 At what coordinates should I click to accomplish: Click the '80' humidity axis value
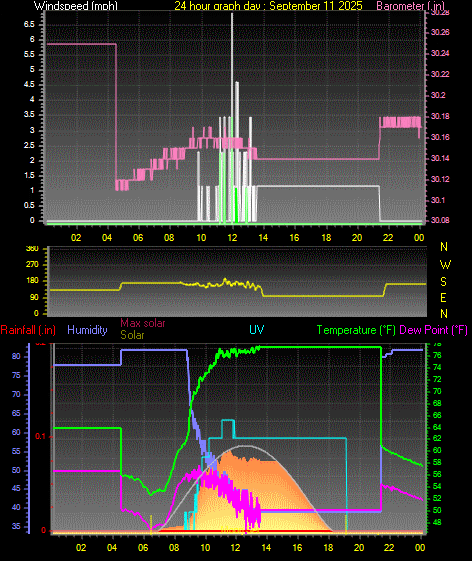pyautogui.click(x=16, y=356)
